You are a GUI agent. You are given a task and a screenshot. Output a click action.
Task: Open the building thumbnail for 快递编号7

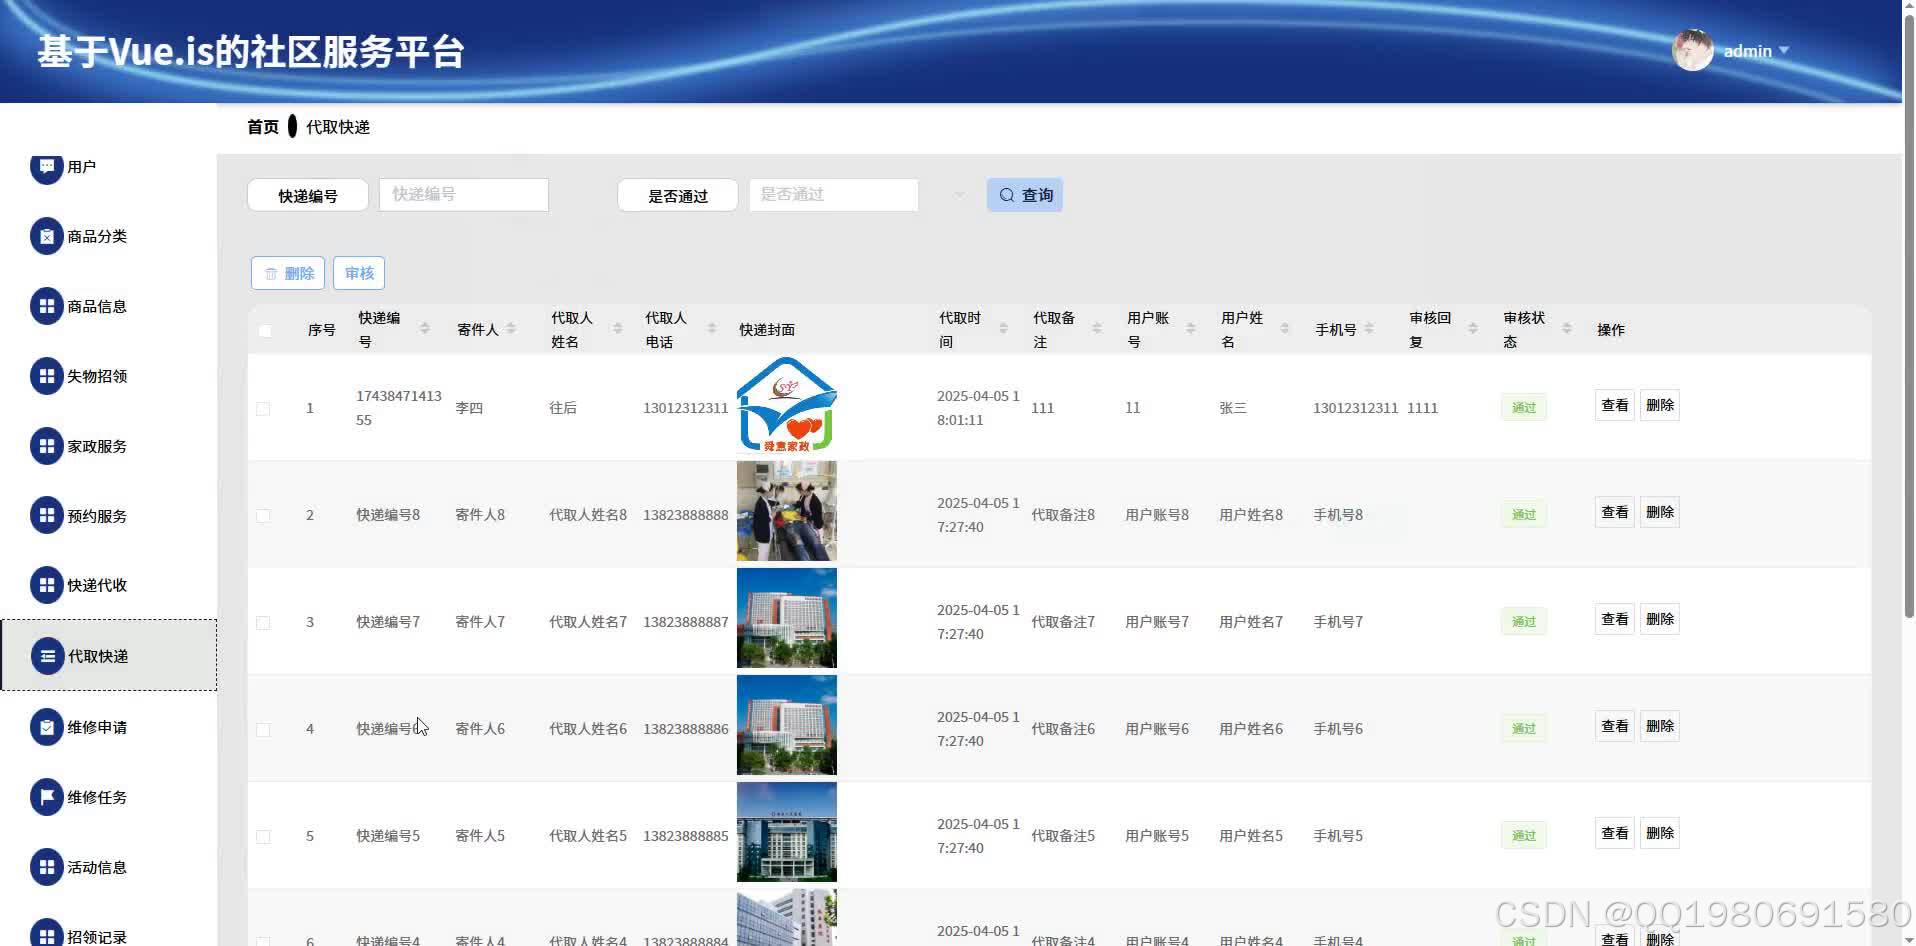point(787,618)
